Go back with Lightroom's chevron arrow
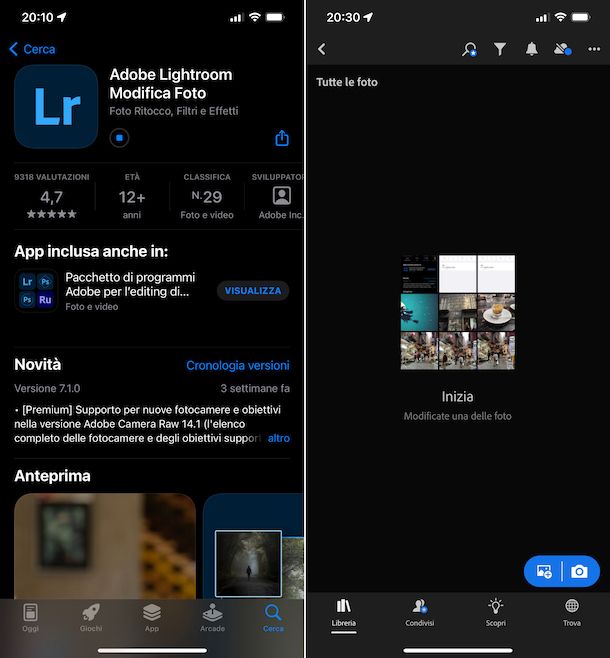610x658 pixels. pos(322,49)
